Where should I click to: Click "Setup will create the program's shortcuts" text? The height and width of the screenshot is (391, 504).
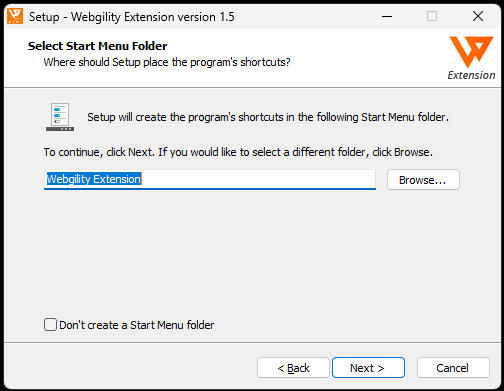point(268,117)
